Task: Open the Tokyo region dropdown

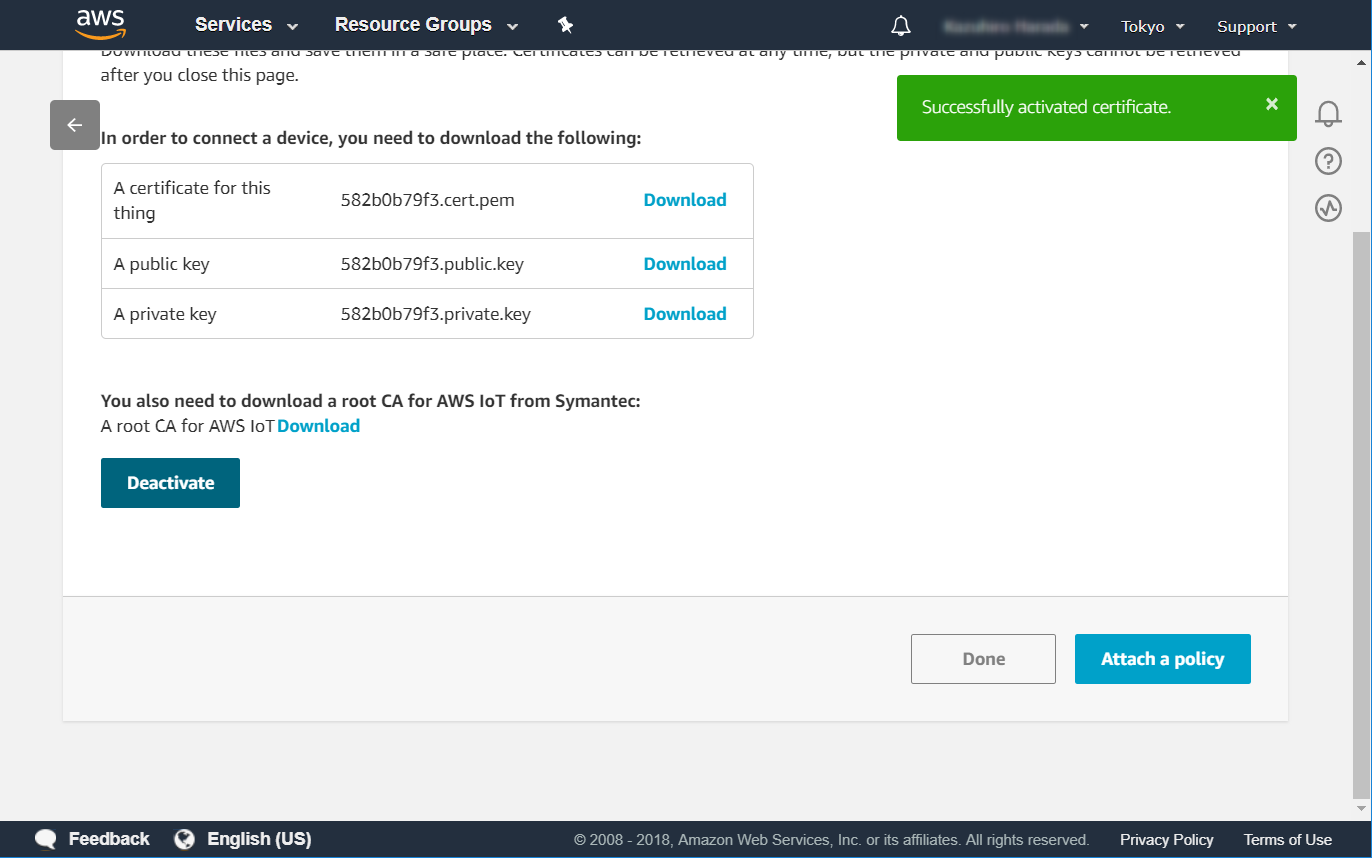Action: (x=1152, y=27)
